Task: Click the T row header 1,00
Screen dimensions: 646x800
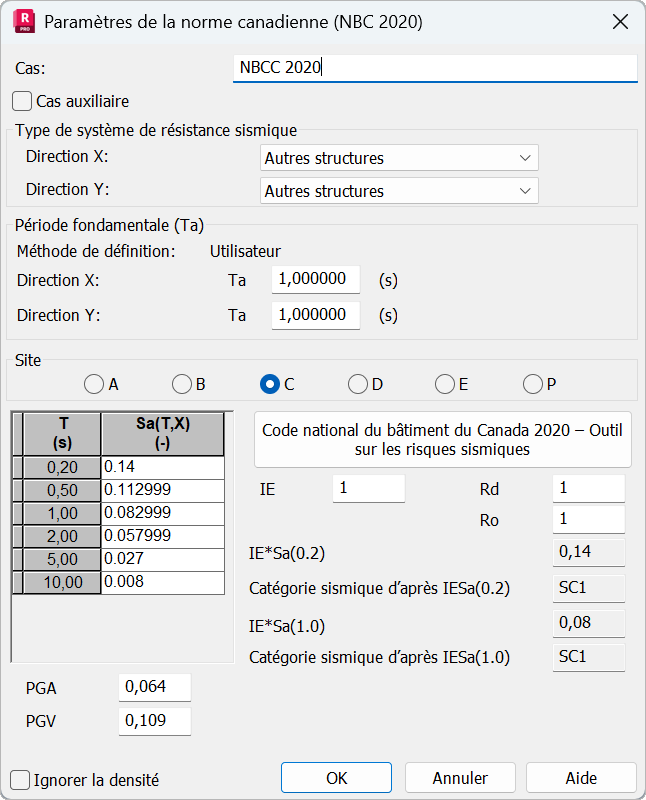Action: click(x=62, y=513)
